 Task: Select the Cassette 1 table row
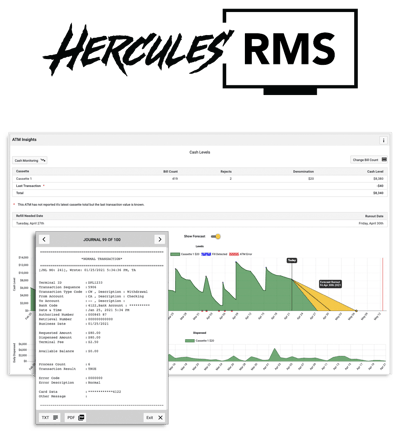pyautogui.click(x=200, y=179)
